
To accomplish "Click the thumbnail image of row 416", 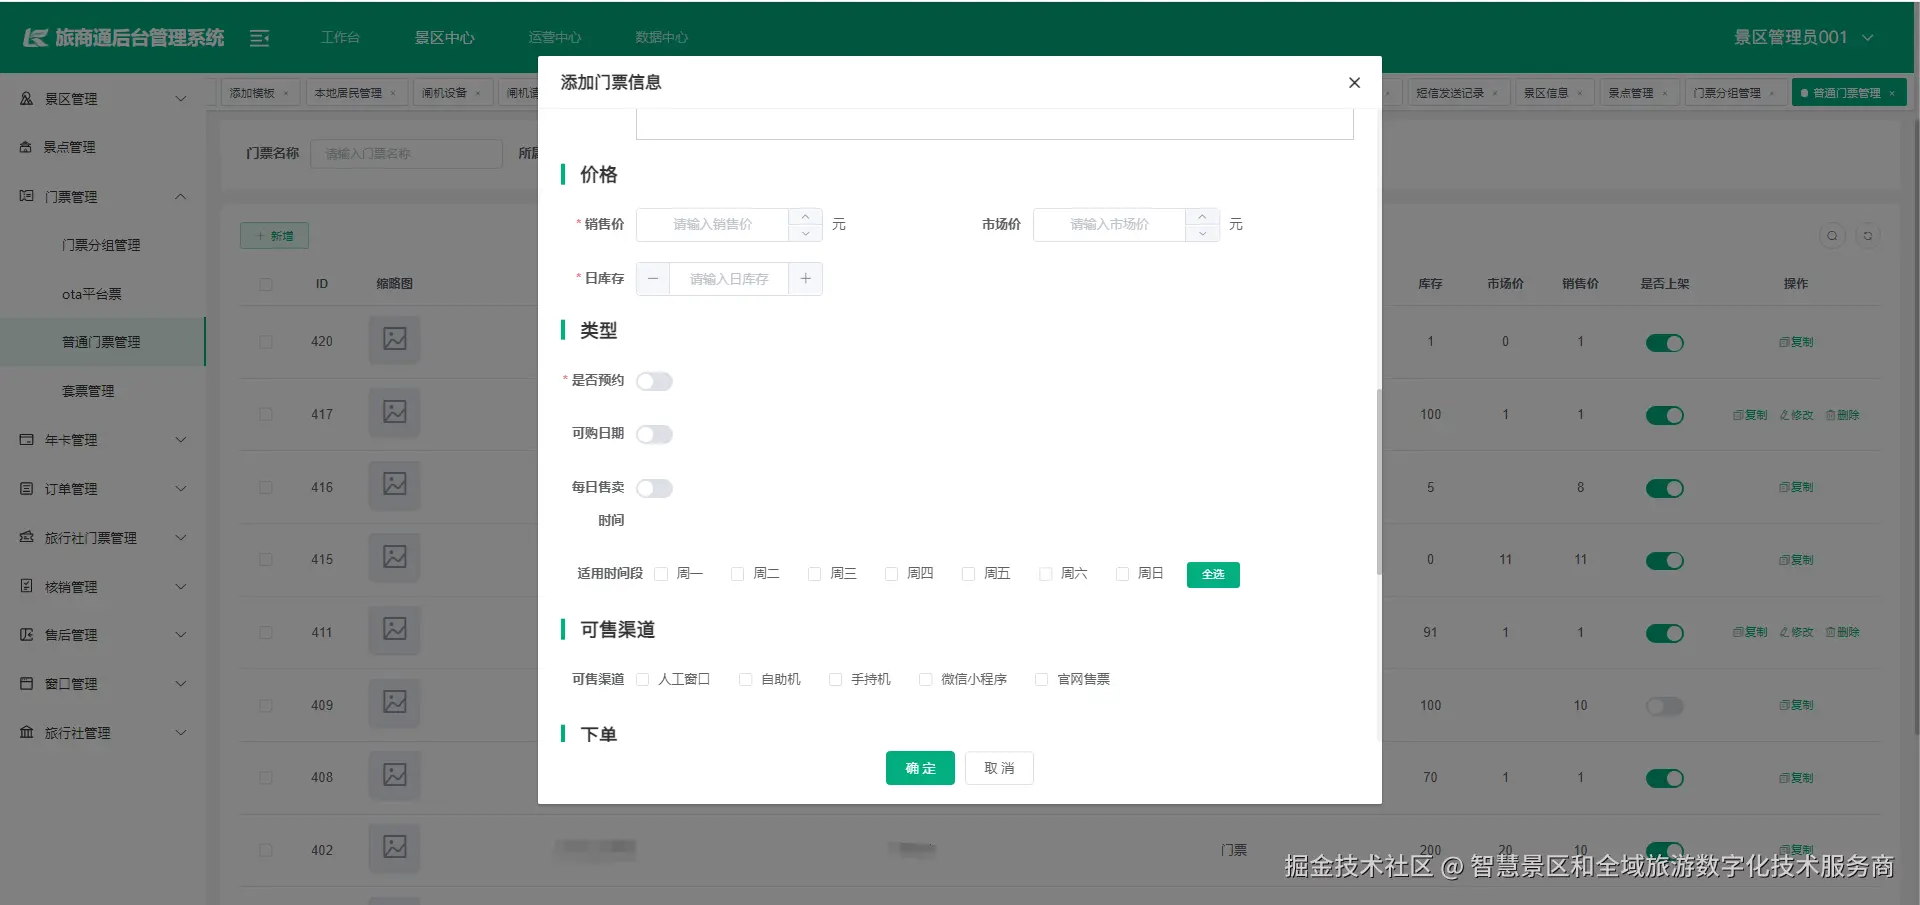I will (x=394, y=484).
